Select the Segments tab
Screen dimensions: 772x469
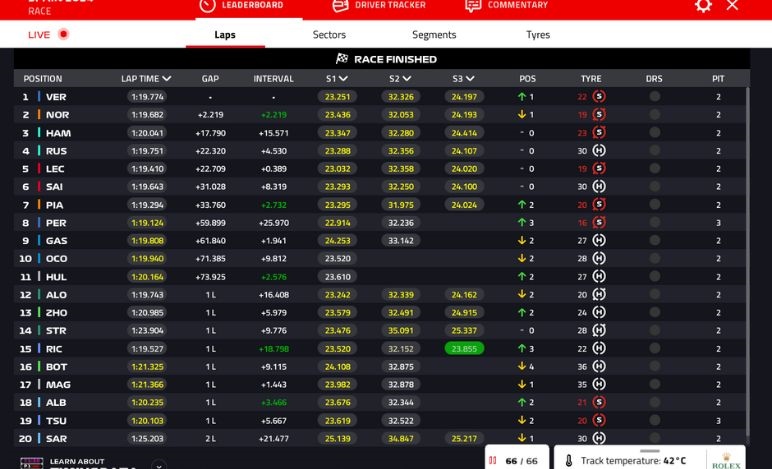pos(434,35)
